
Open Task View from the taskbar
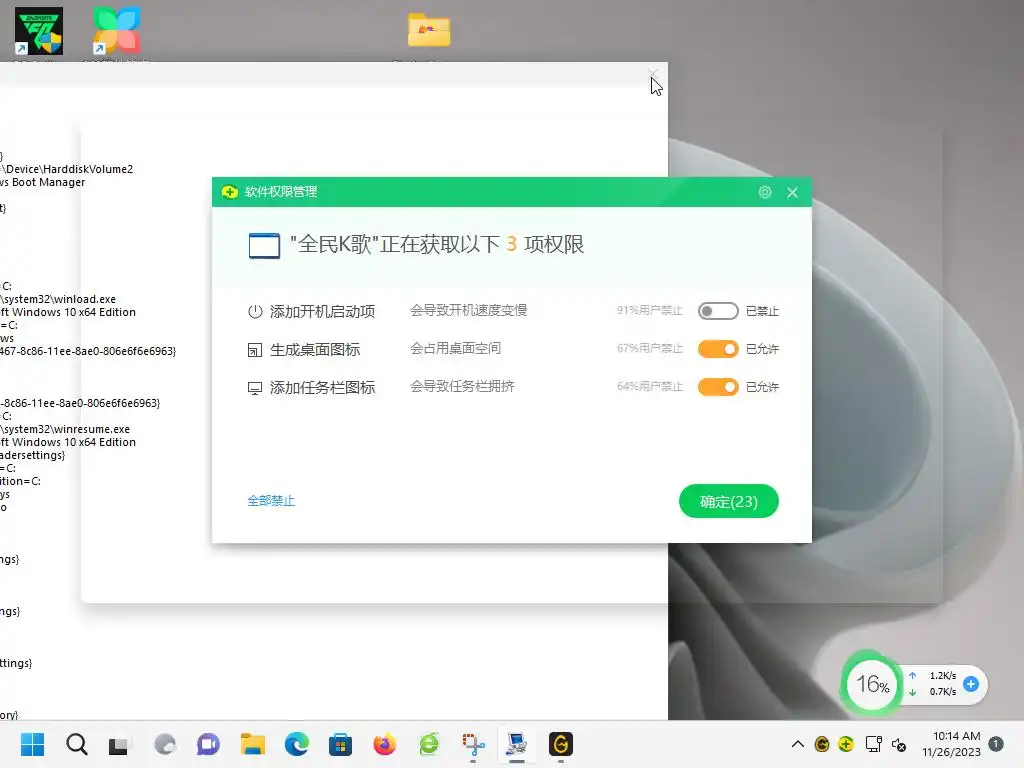[x=119, y=744]
